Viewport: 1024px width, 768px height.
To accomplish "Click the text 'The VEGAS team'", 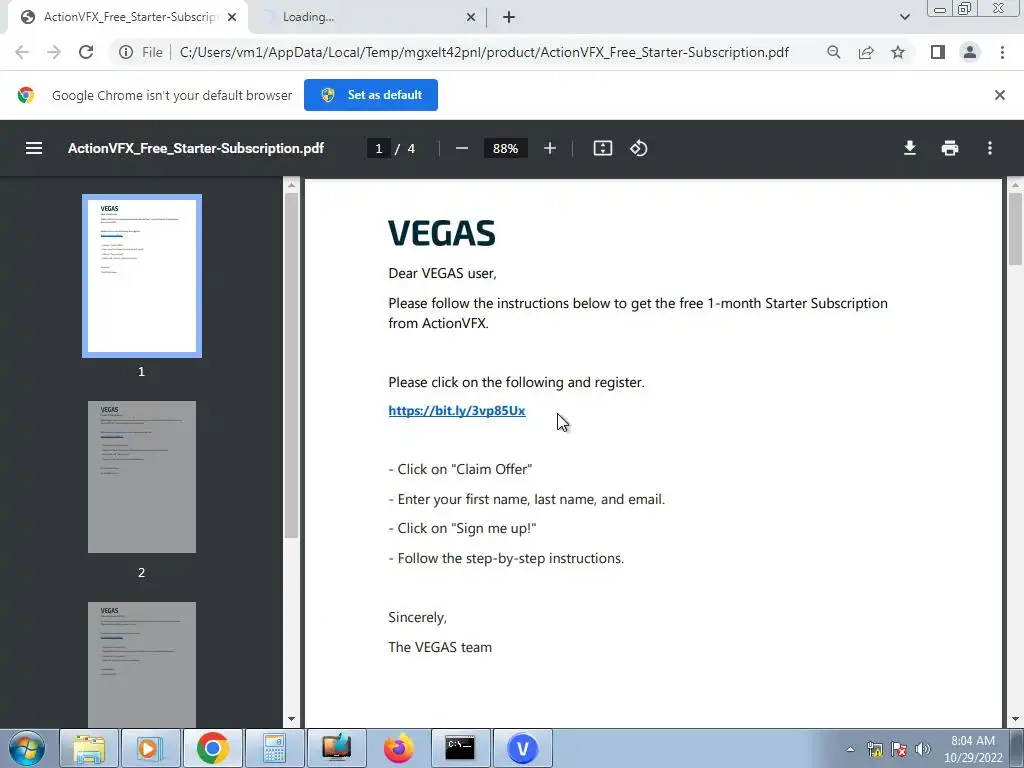I will pos(440,647).
